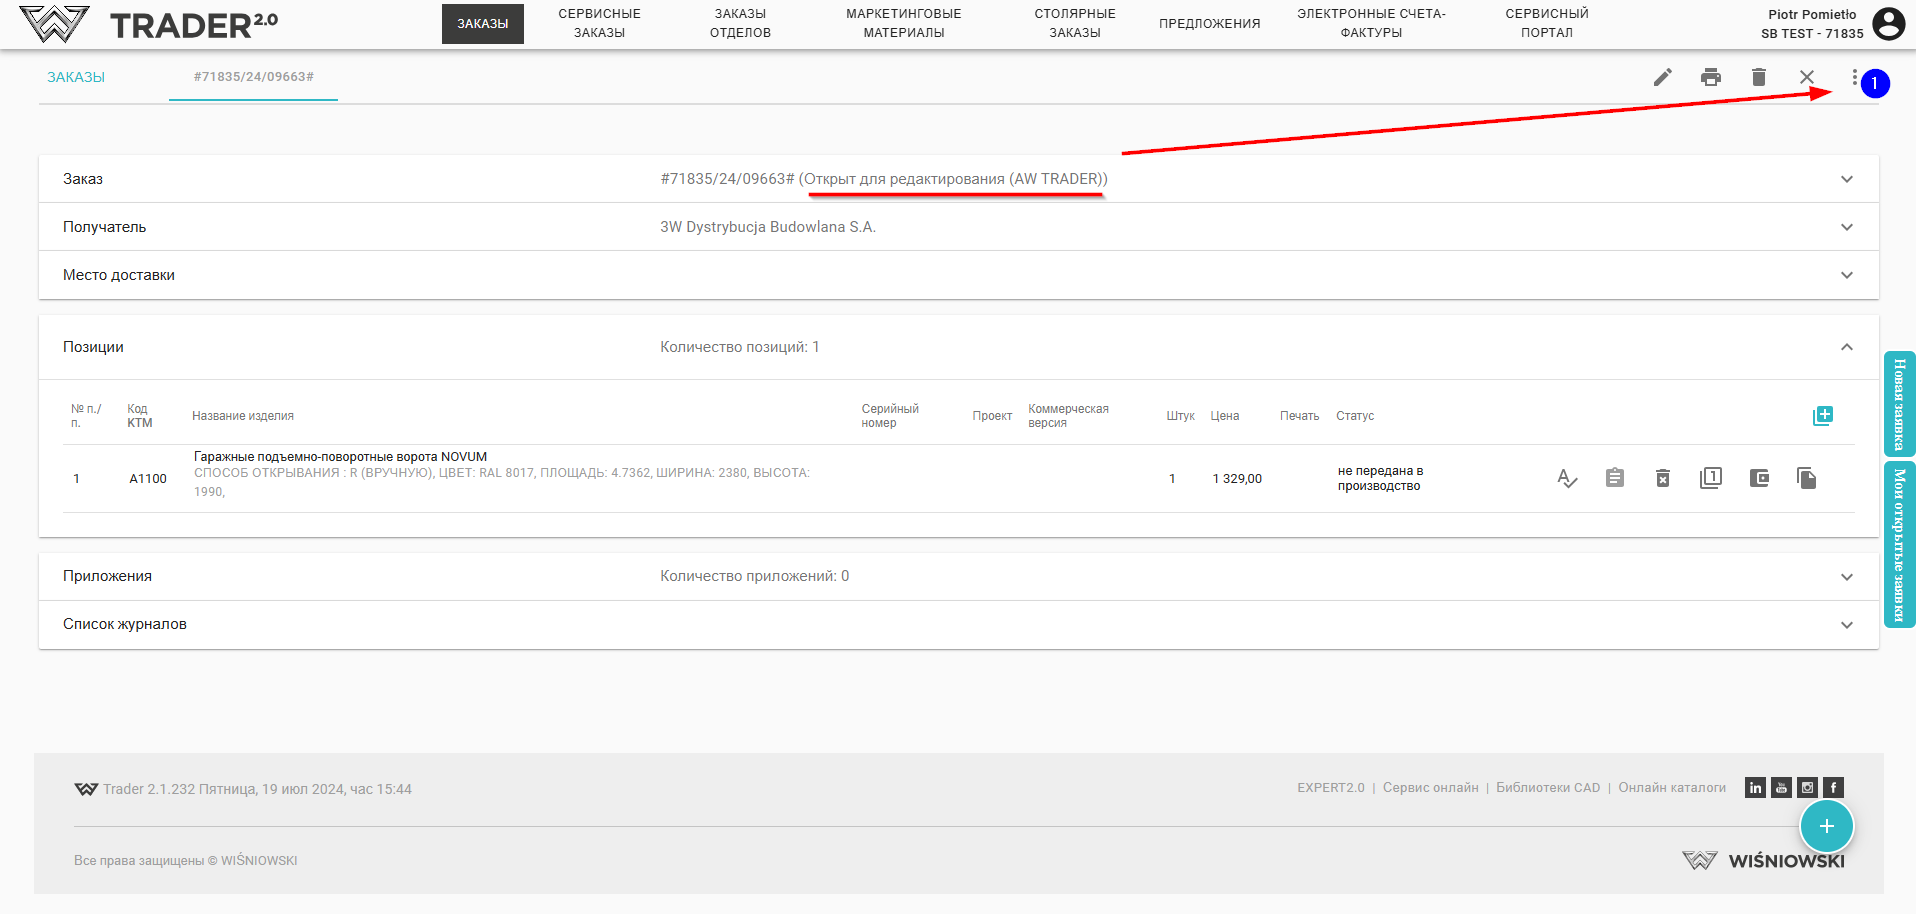This screenshot has width=1916, height=914.
Task: Copy position with the duplicate file icon
Action: (1806, 478)
